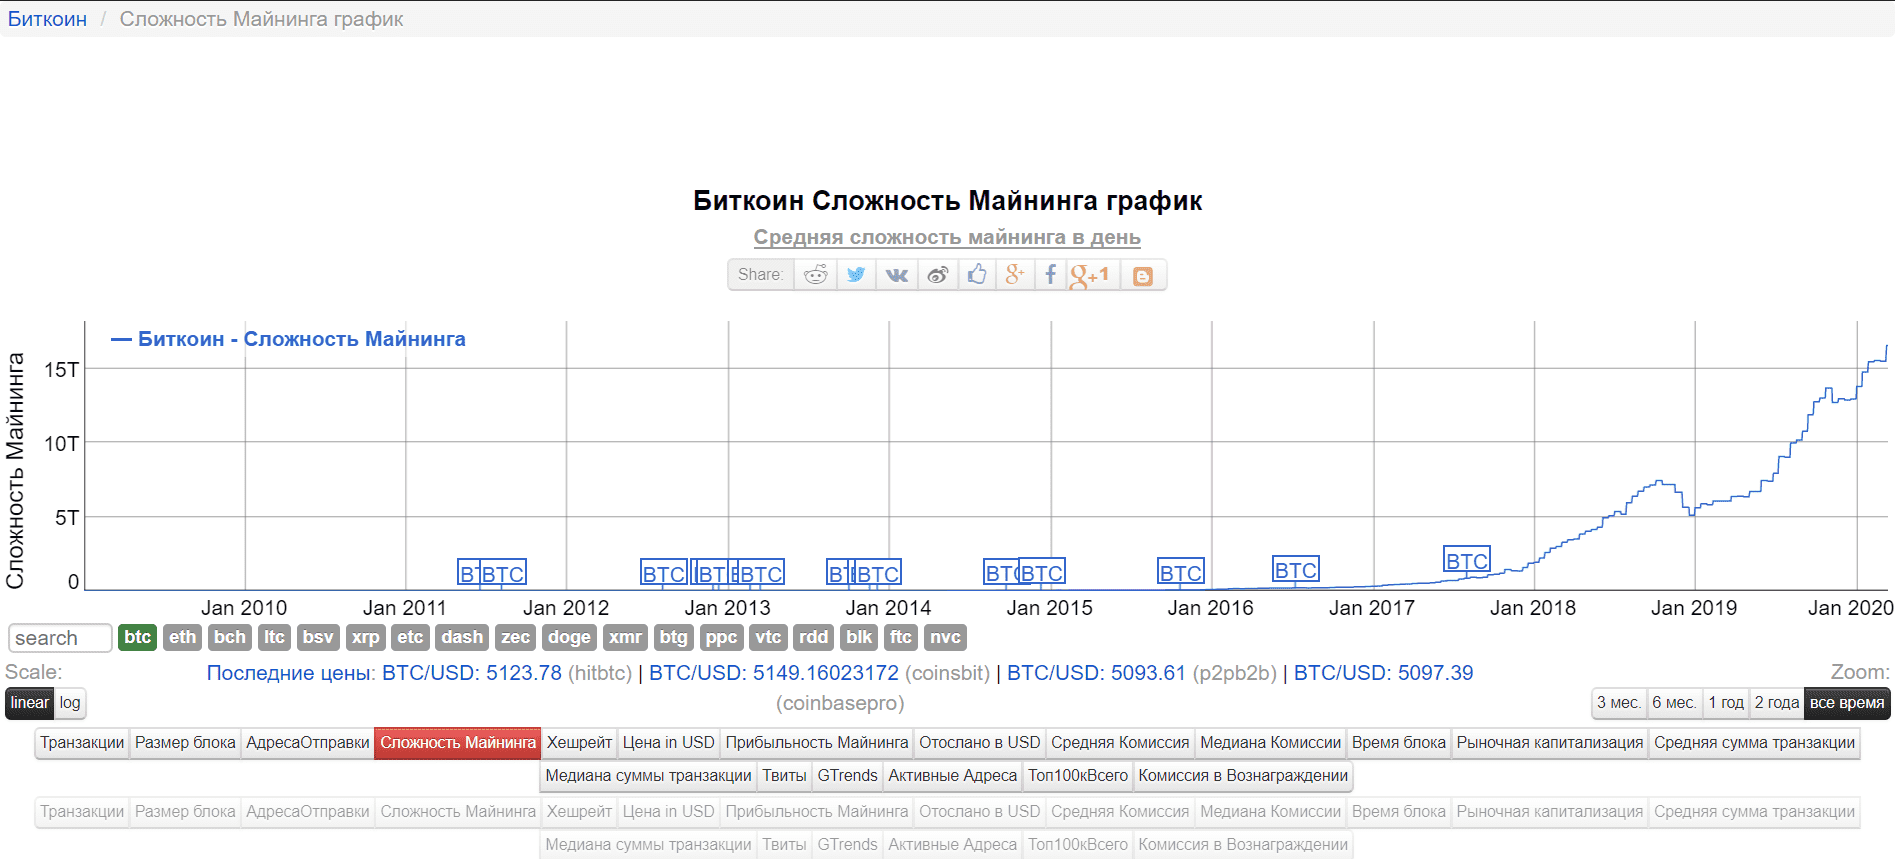Select the bsv coin tag
The height and width of the screenshot is (859, 1895).
pyautogui.click(x=318, y=637)
